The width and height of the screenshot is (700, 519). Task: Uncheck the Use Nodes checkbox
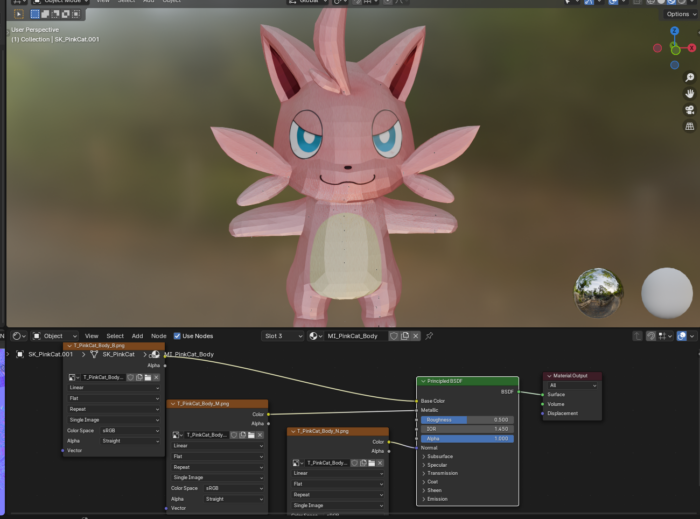click(x=177, y=336)
